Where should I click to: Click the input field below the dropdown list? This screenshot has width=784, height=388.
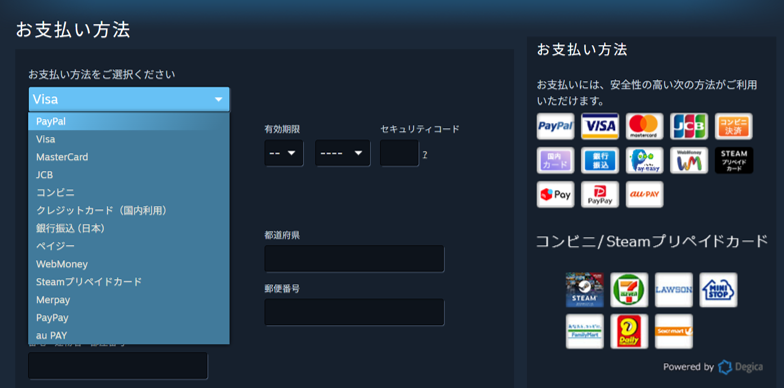[x=118, y=366]
